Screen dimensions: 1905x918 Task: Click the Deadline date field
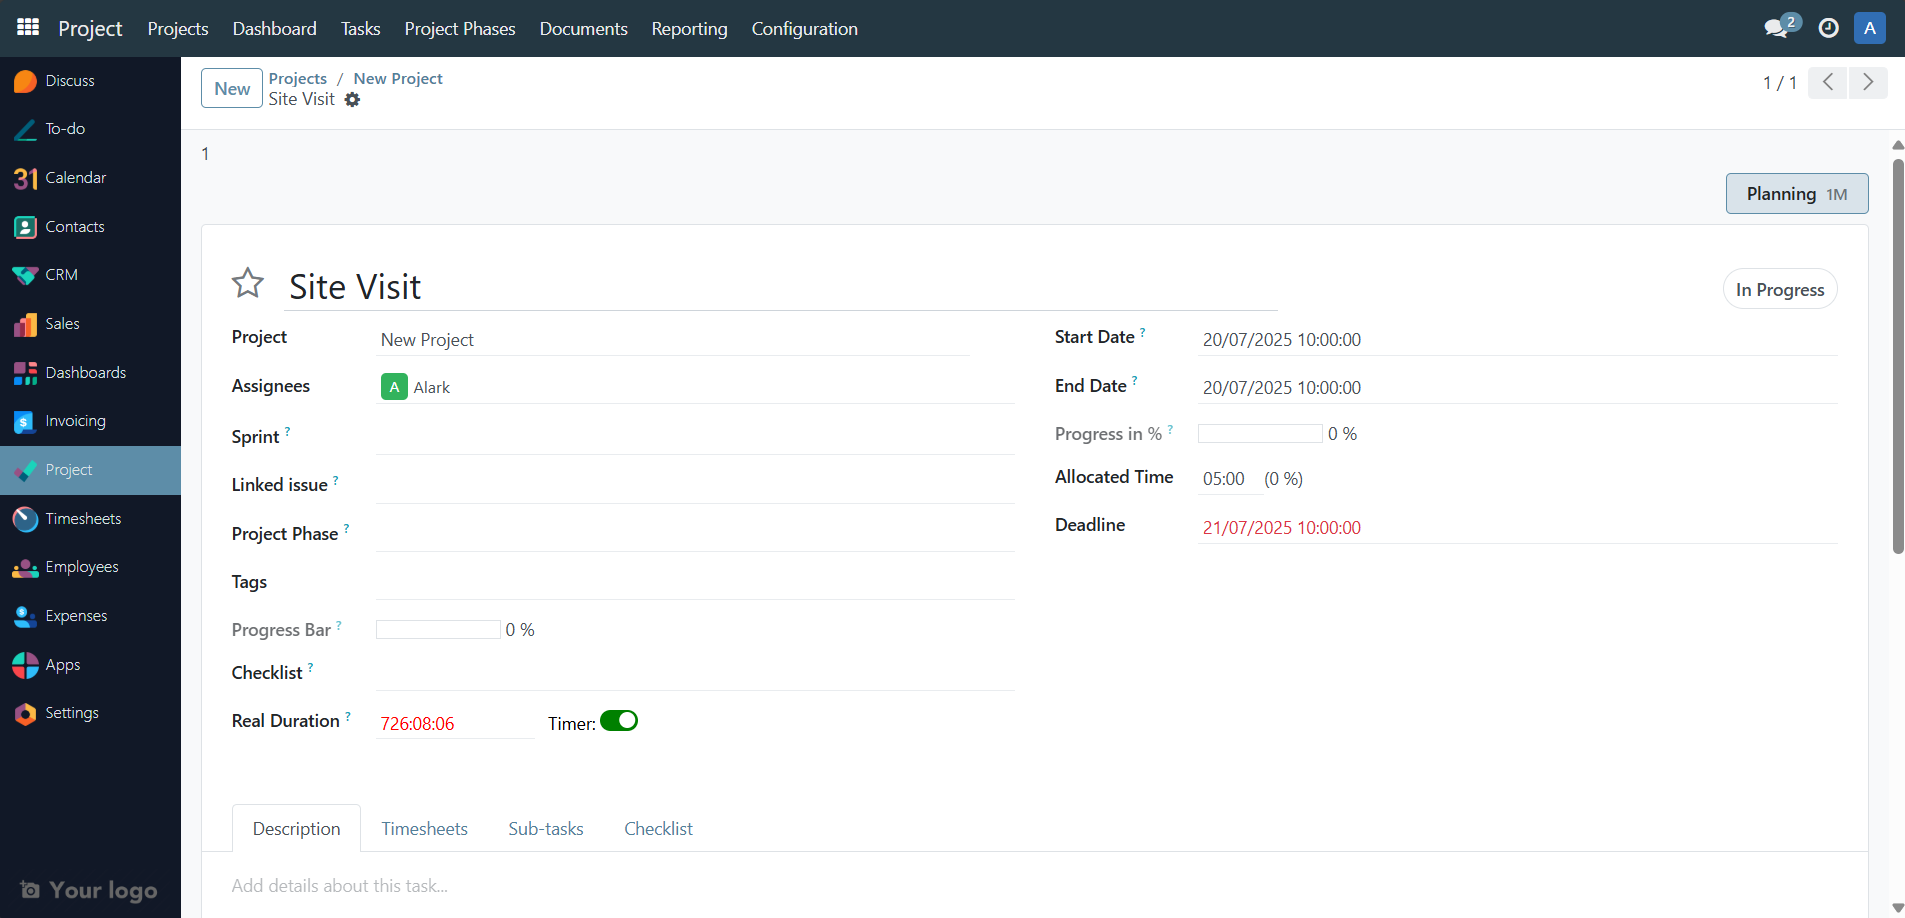click(x=1281, y=528)
